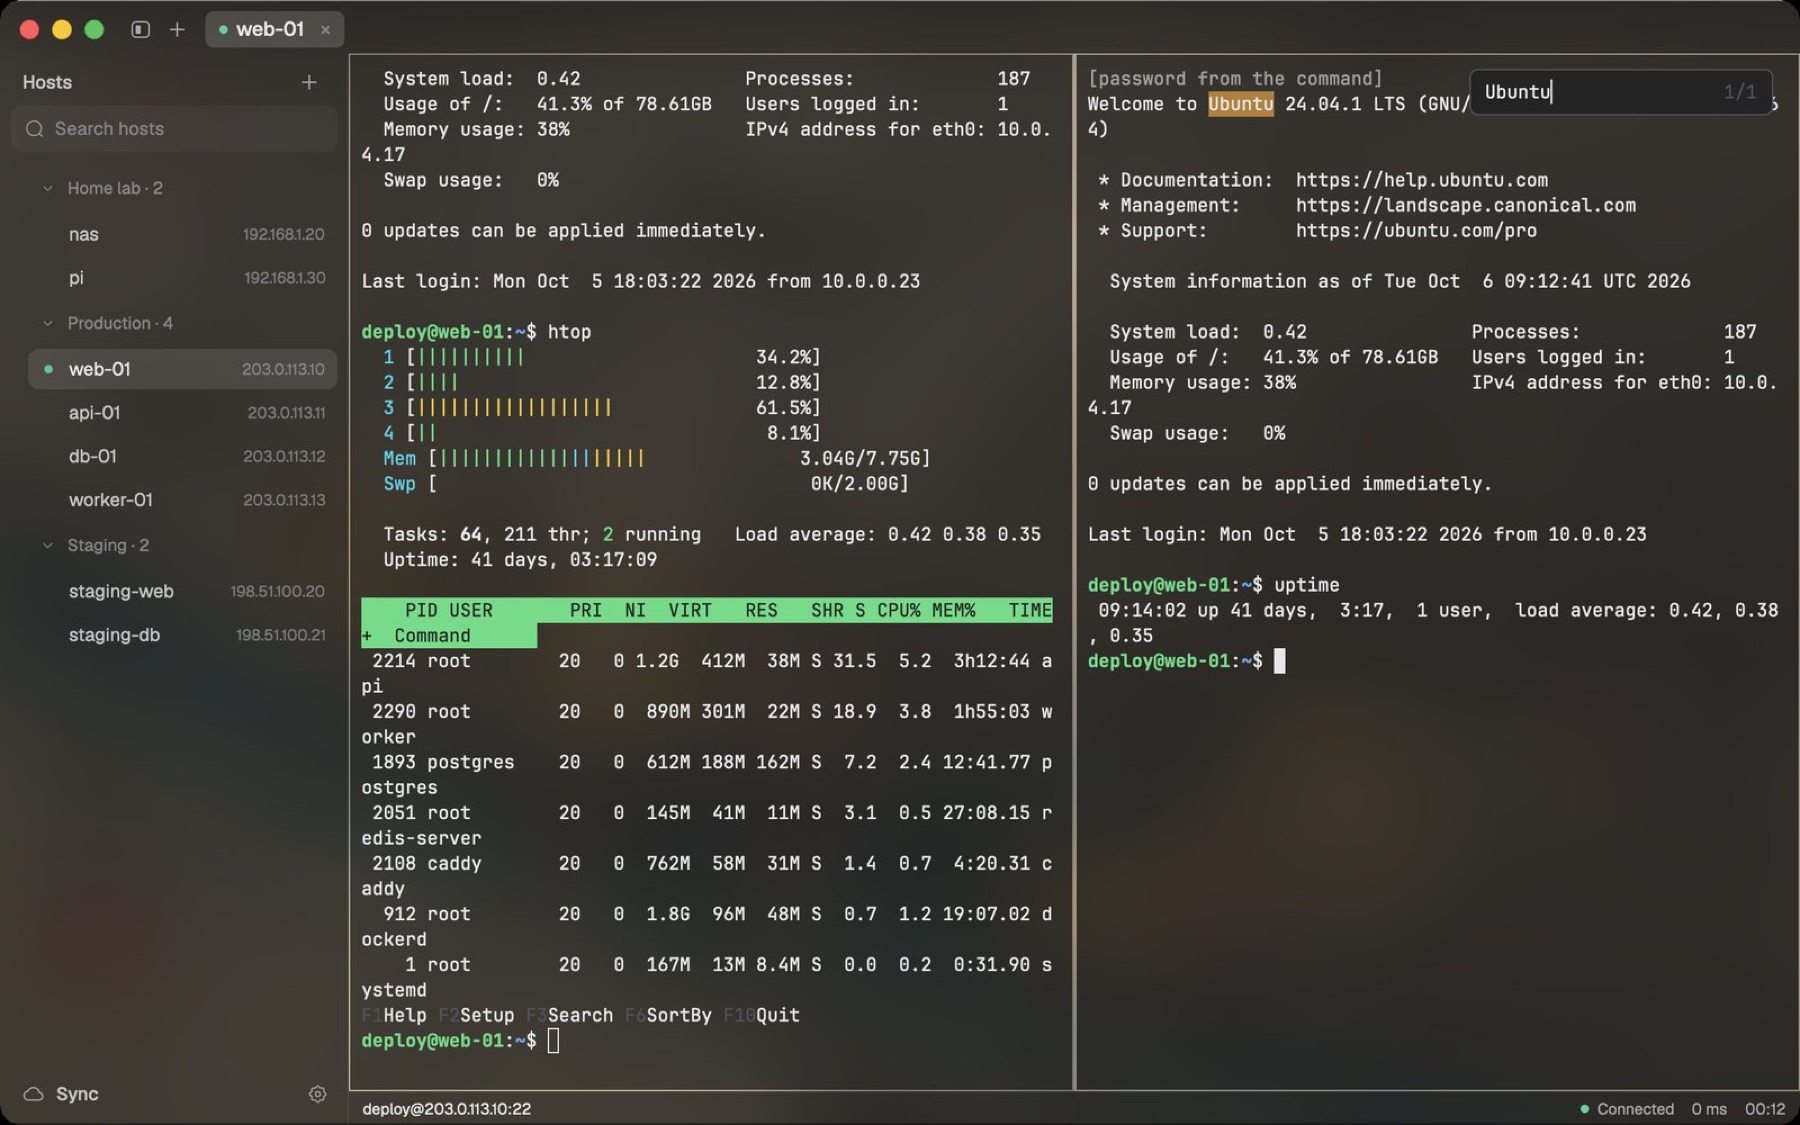Click the search magnifier icon in sidebar
Image resolution: width=1800 pixels, height=1125 pixels.
click(x=35, y=129)
